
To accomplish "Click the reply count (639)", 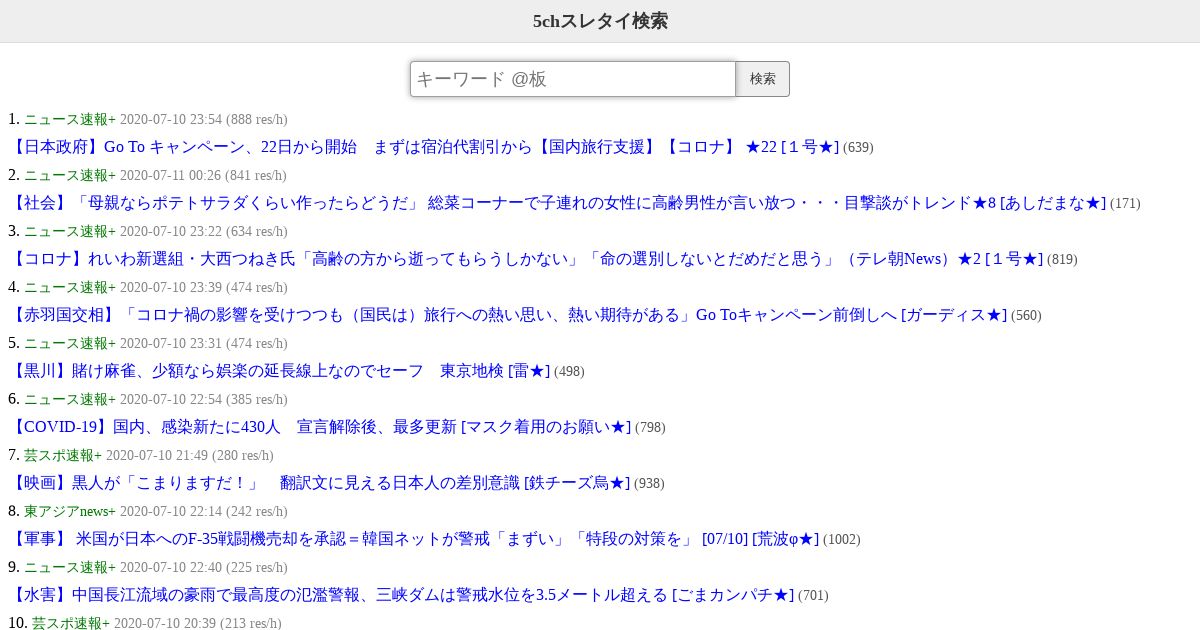I will [x=858, y=148].
